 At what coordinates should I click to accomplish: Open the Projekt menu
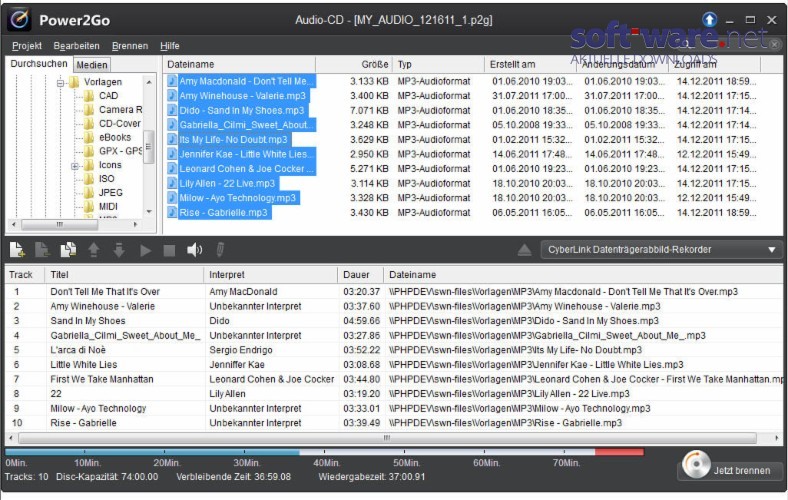coord(27,46)
